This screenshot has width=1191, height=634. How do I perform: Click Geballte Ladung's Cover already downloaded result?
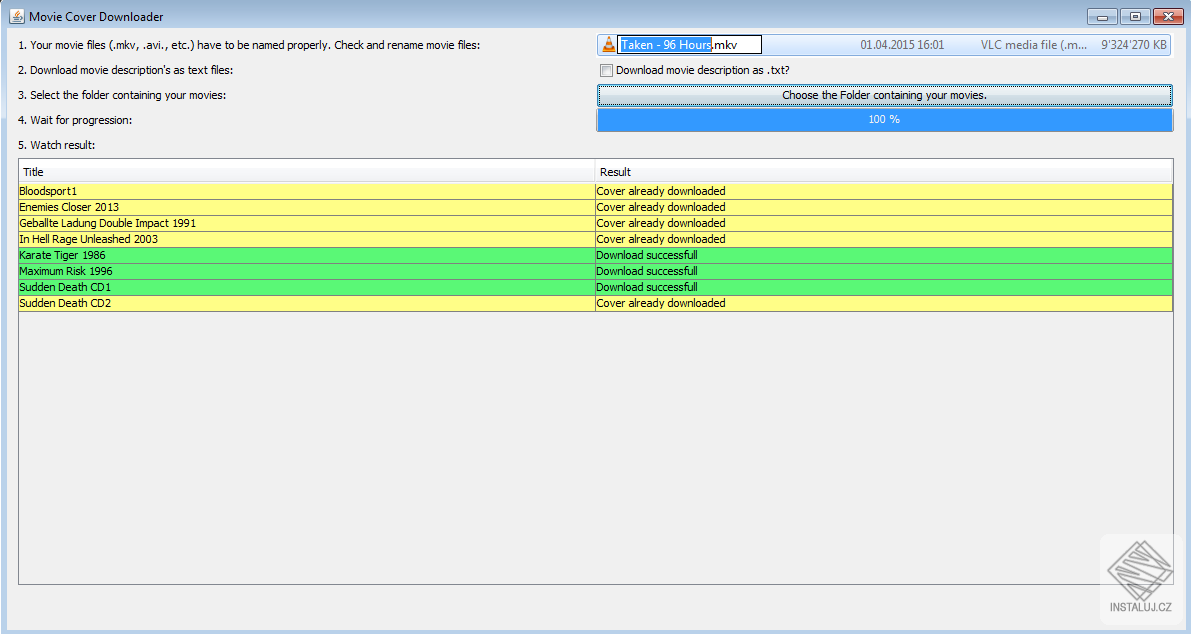pos(884,223)
